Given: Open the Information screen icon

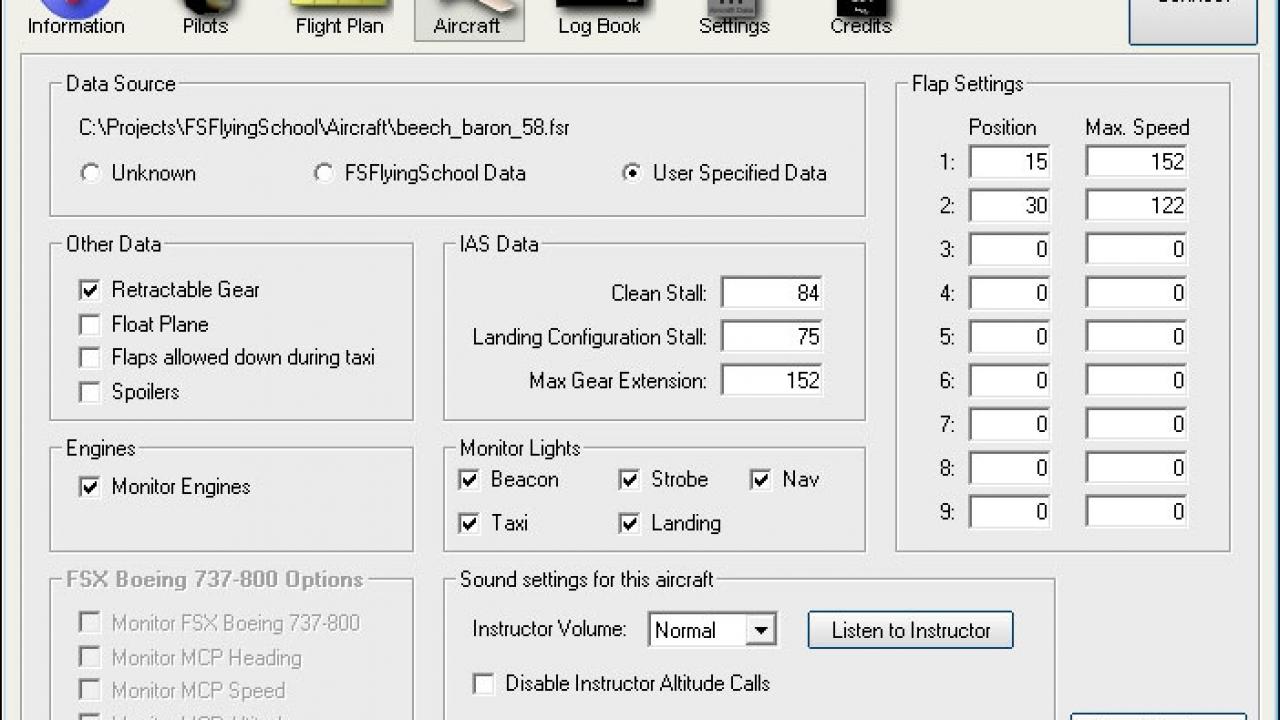Looking at the screenshot, I should pos(75,12).
